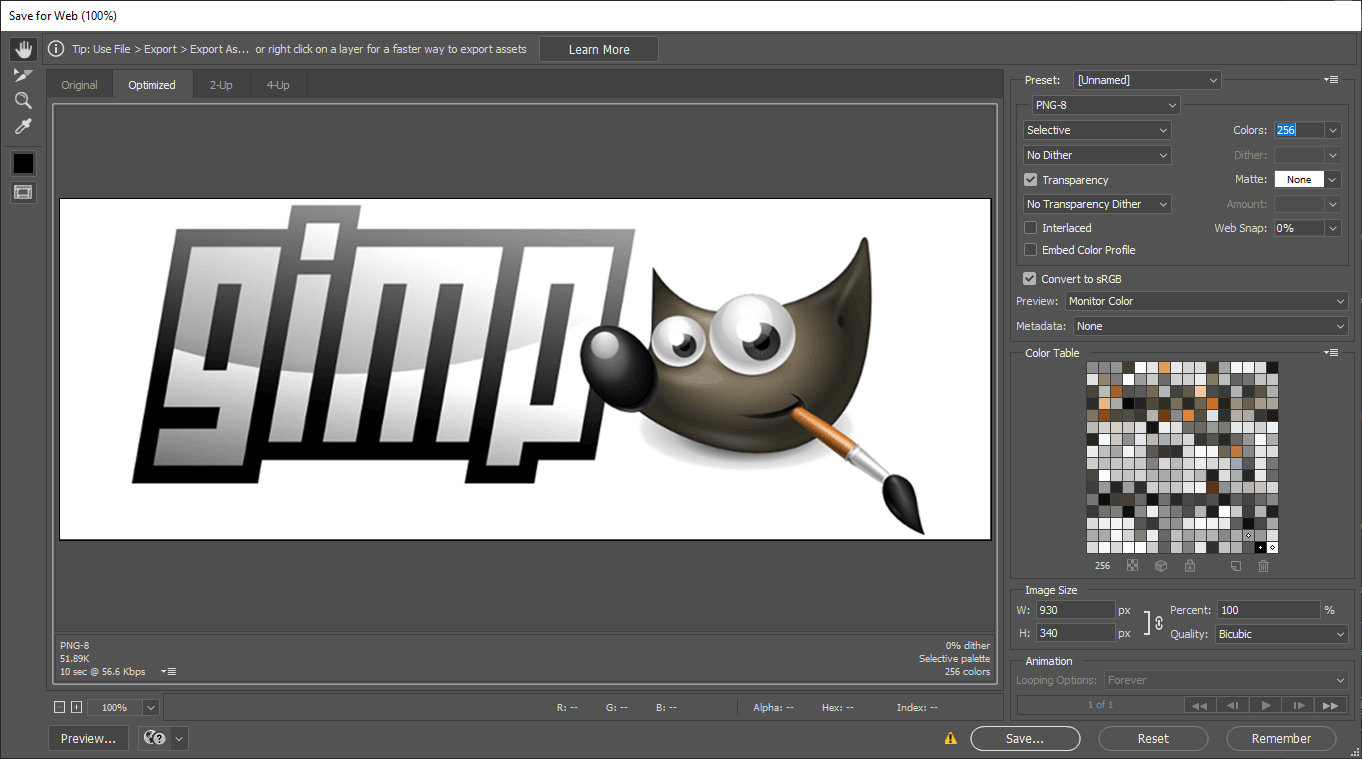Open the Preset dropdown
1362x759 pixels.
(x=1147, y=80)
